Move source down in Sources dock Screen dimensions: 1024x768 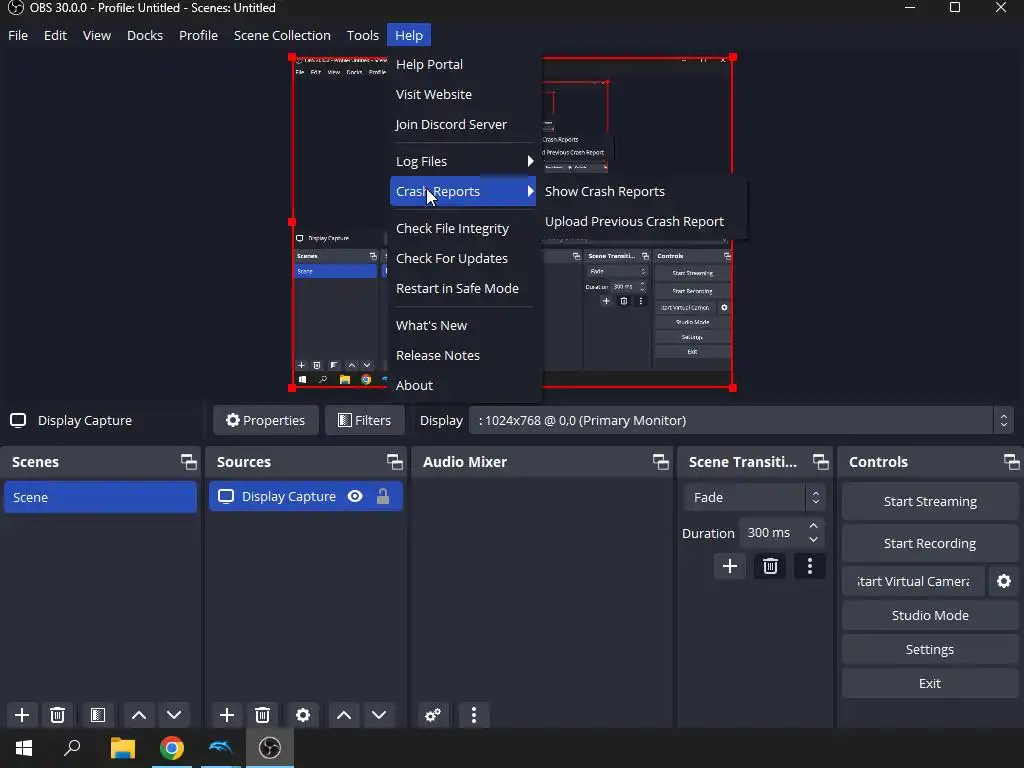[x=379, y=715]
